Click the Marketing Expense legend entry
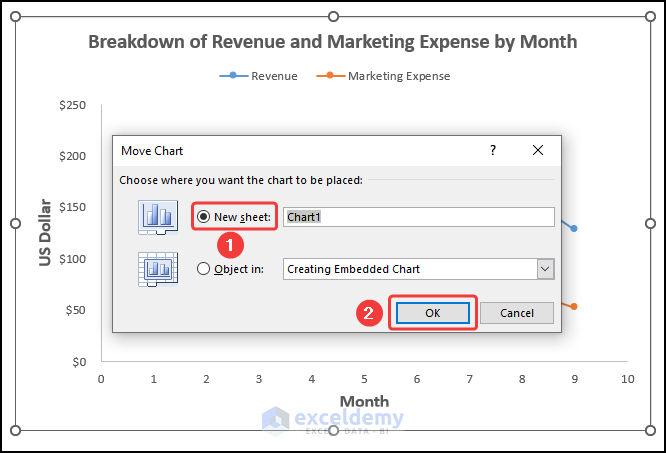Screen dimensions: 666x453 [x=398, y=76]
